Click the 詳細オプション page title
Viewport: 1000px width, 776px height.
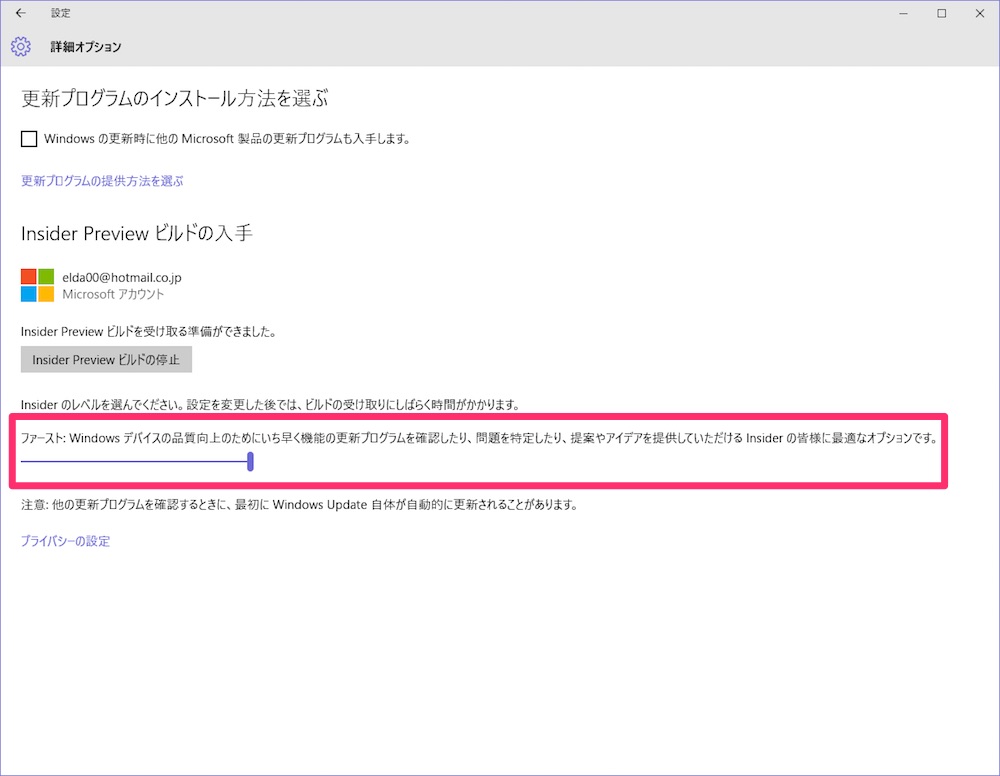pos(86,47)
